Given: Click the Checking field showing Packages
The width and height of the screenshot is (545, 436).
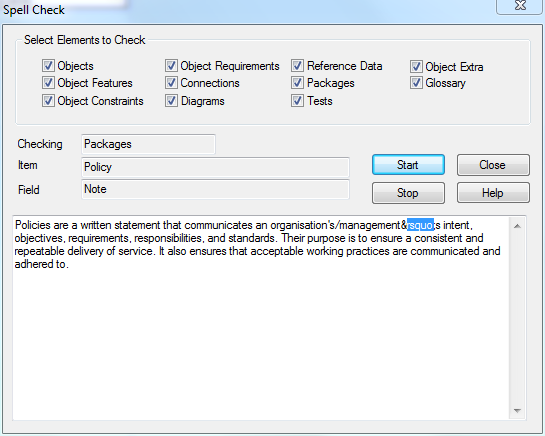Looking at the screenshot, I should coord(148,144).
